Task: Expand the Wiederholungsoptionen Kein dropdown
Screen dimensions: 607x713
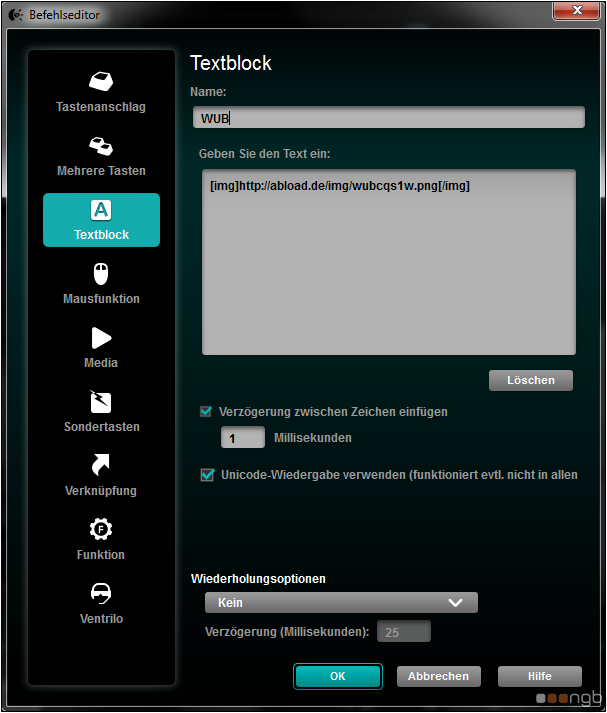Action: (x=341, y=603)
